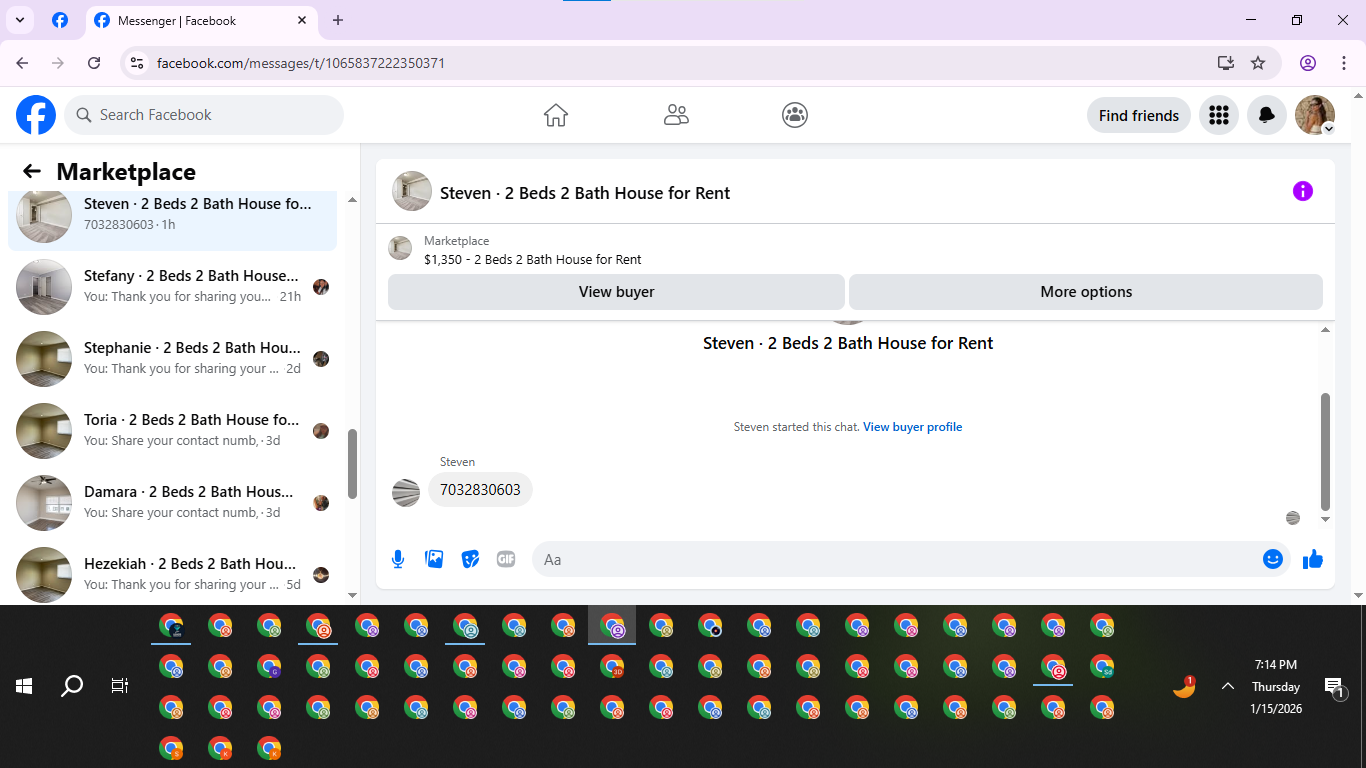Click the More options button

tap(1086, 292)
